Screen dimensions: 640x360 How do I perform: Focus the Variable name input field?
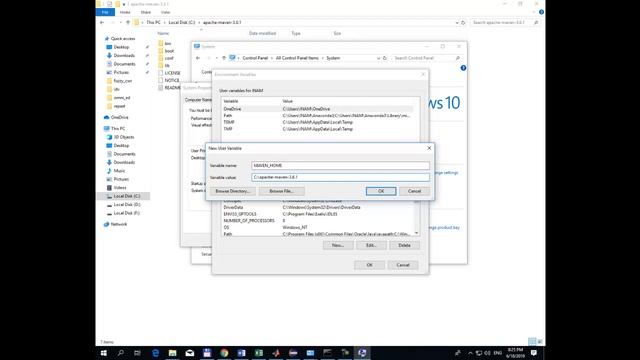click(340, 165)
